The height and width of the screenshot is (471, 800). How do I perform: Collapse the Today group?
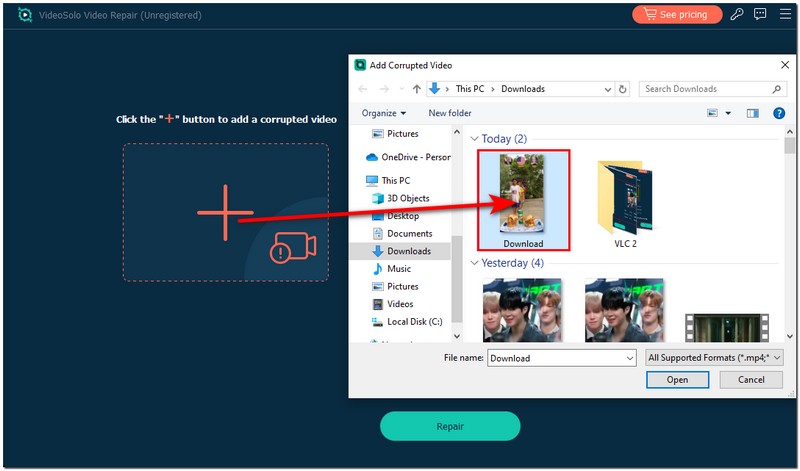(474, 139)
